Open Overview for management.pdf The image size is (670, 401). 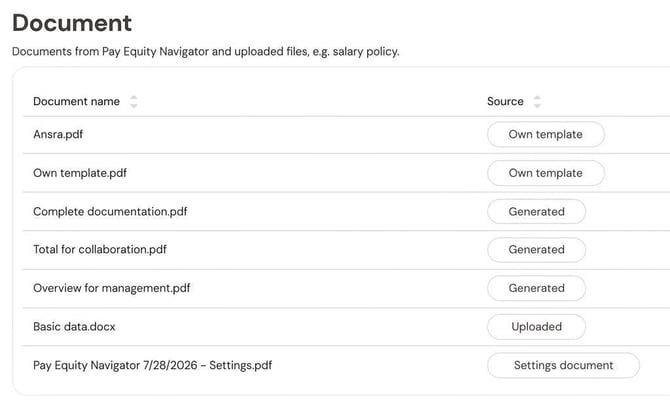(112, 288)
